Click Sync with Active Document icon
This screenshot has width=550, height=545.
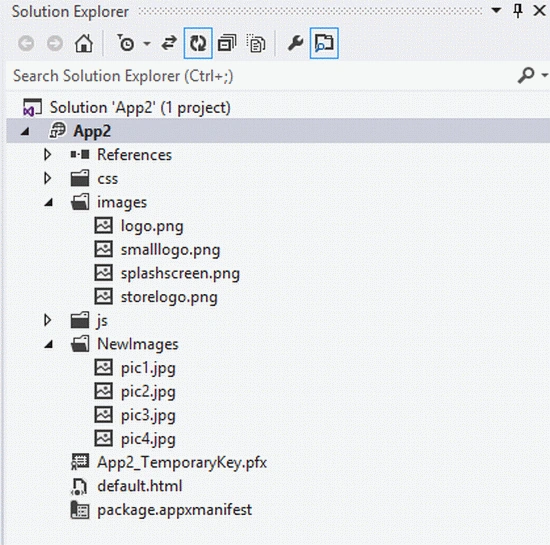(x=169, y=43)
